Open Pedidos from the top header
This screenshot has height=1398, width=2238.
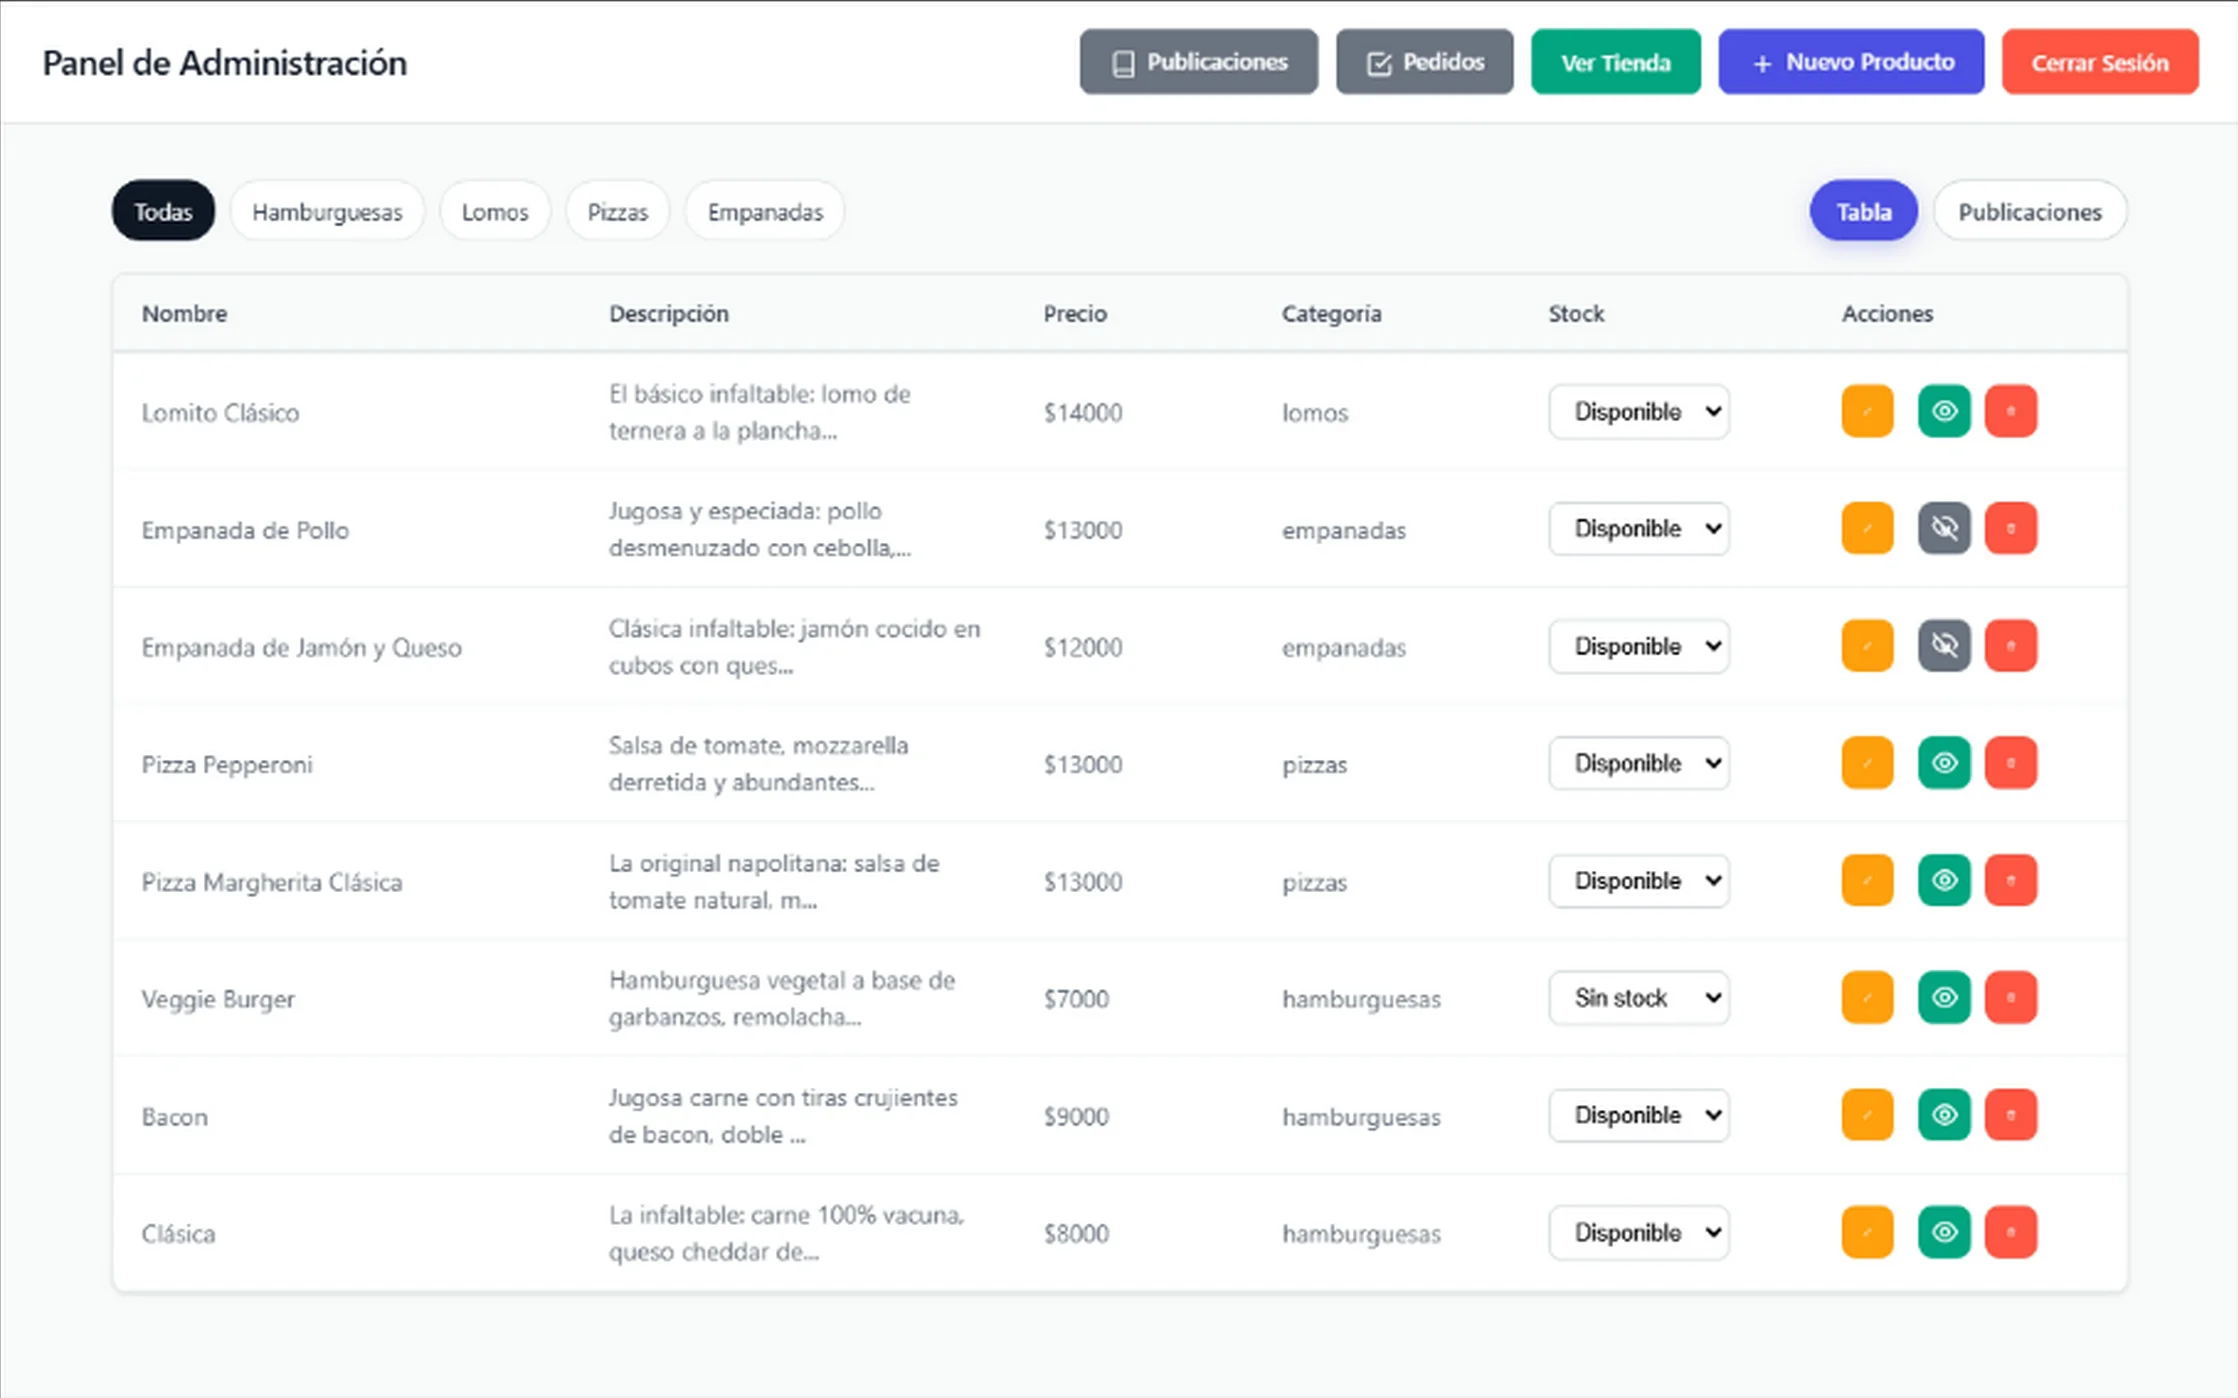(1424, 62)
